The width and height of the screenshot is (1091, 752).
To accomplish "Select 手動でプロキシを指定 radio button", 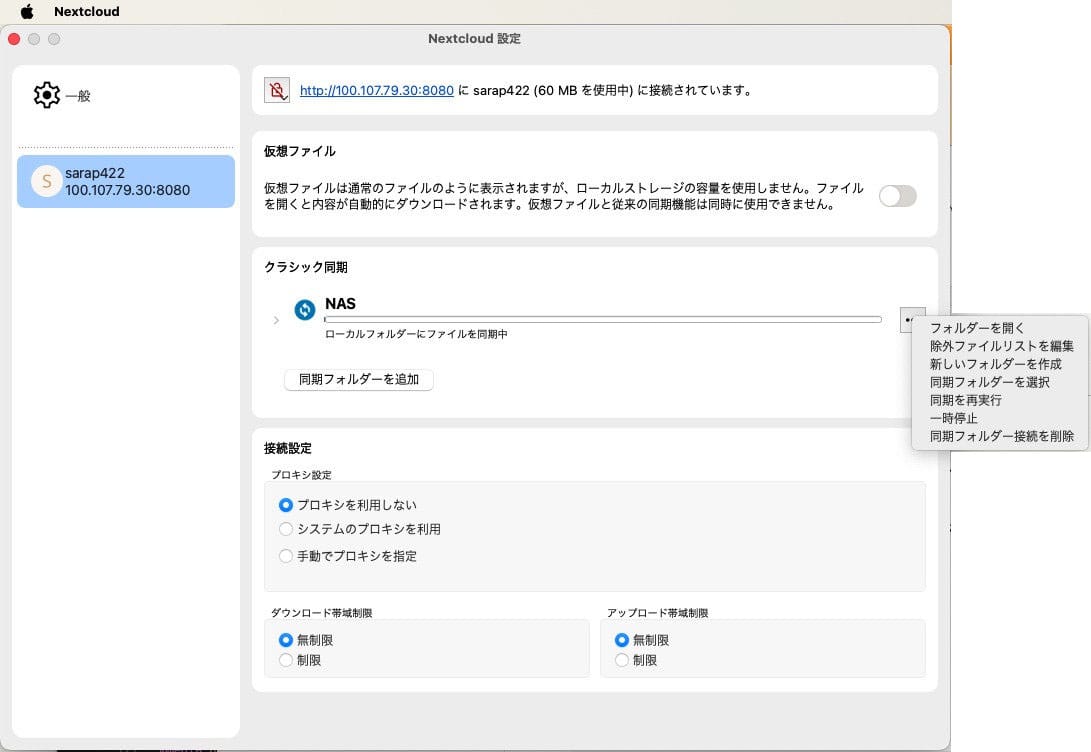I will [x=285, y=556].
